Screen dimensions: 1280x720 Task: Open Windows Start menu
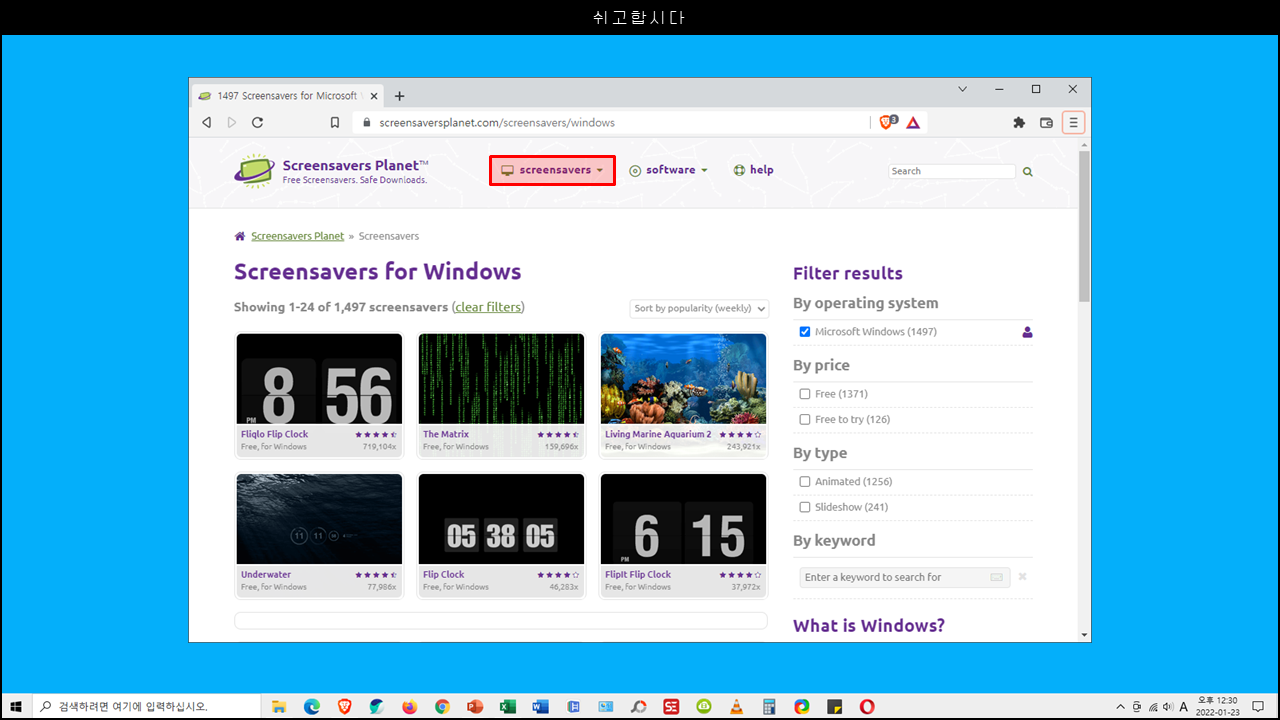click(16, 706)
